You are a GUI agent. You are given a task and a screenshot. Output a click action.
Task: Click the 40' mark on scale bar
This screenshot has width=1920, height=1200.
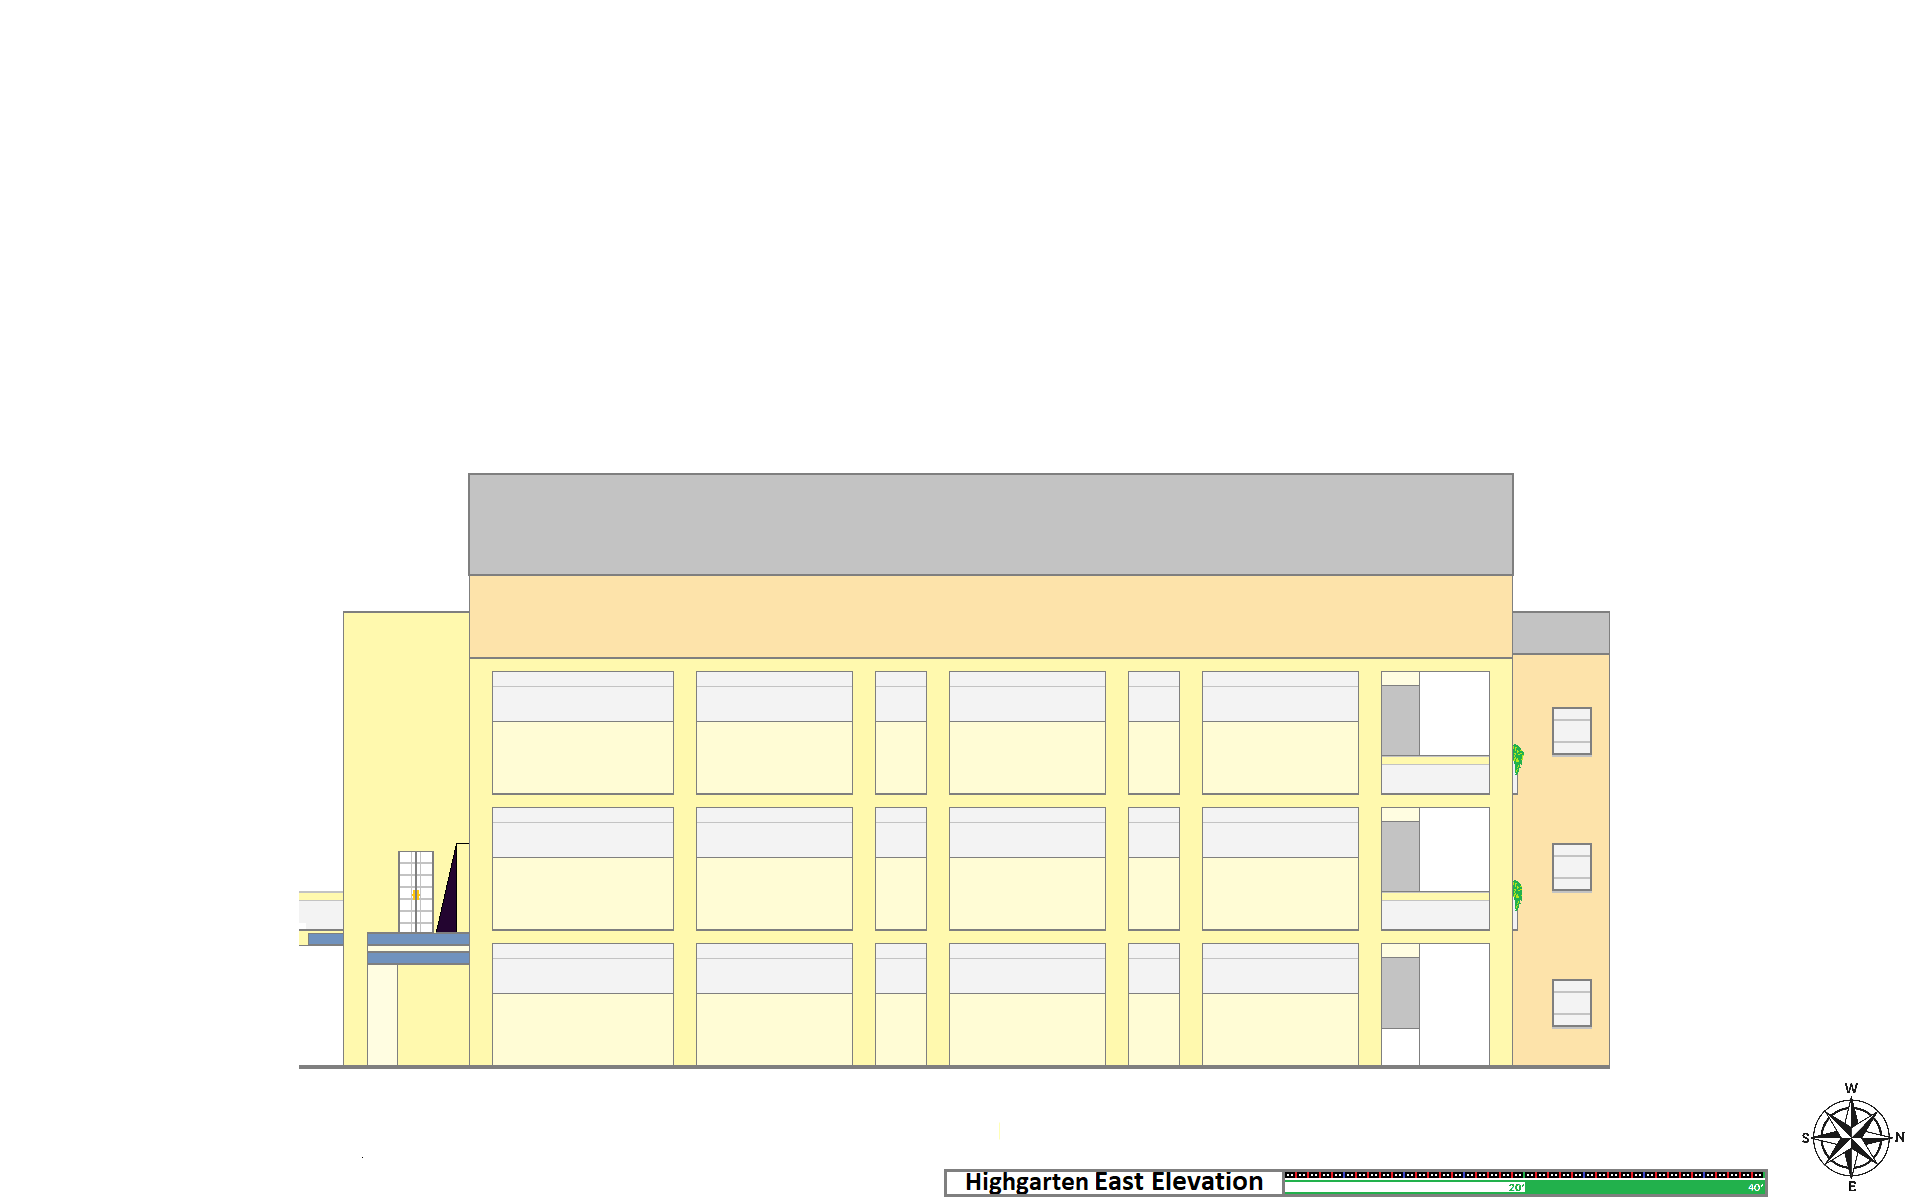click(x=1755, y=1188)
